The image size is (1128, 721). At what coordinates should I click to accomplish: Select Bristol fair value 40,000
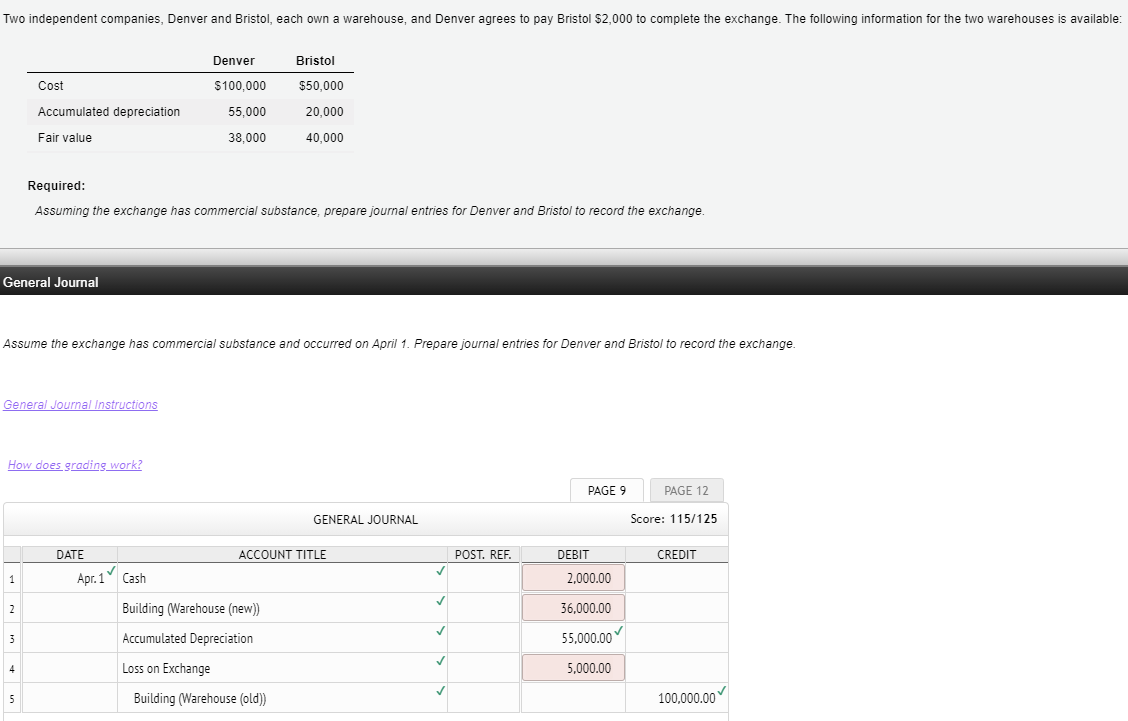324,137
